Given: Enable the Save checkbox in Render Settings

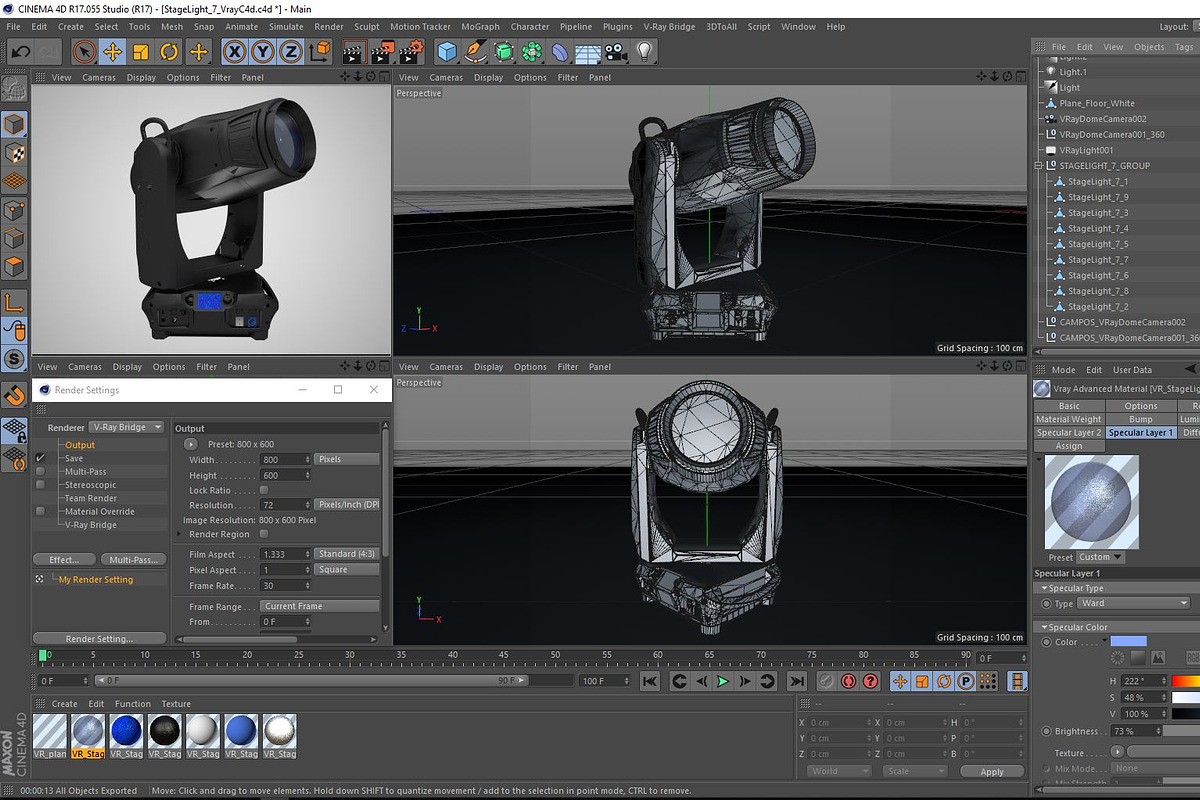Looking at the screenshot, I should coord(40,458).
